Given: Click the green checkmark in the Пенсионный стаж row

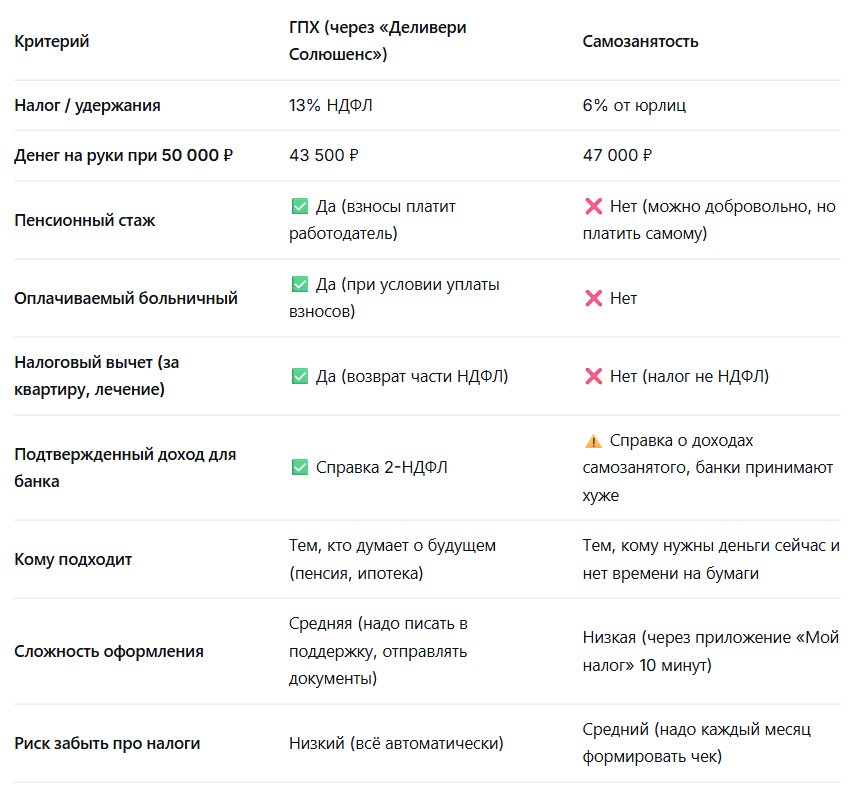Looking at the screenshot, I should tap(299, 207).
